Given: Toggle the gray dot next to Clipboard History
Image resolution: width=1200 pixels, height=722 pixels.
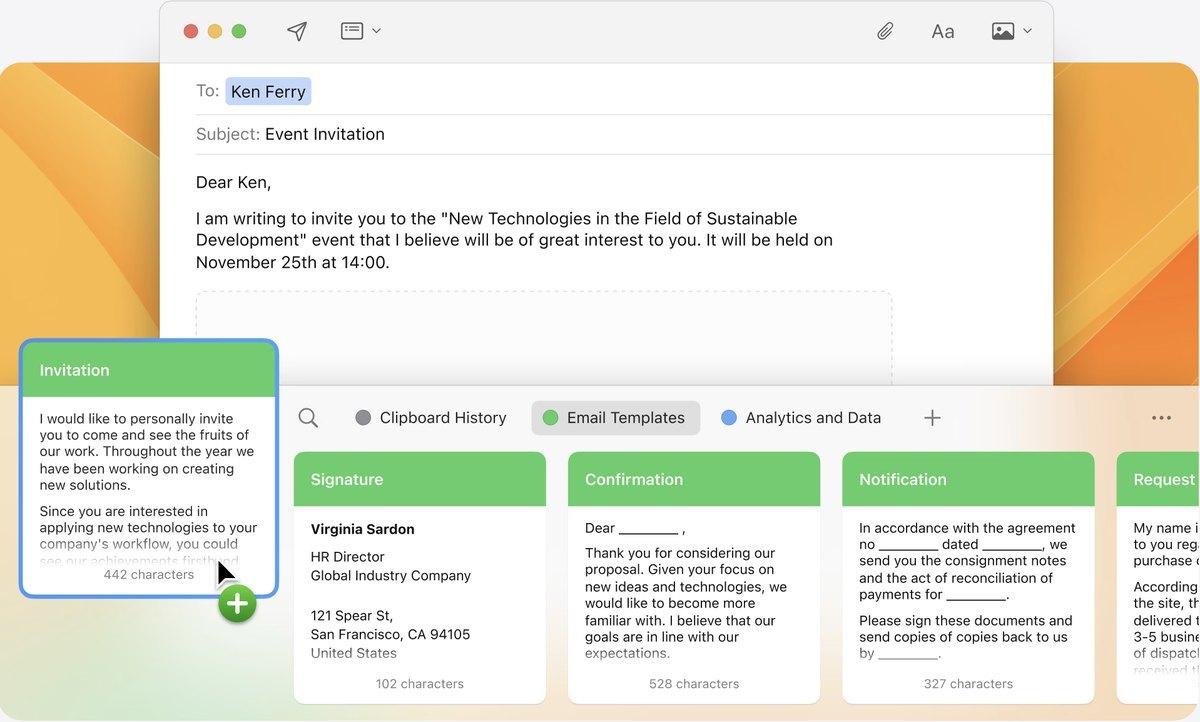Looking at the screenshot, I should pos(361,417).
